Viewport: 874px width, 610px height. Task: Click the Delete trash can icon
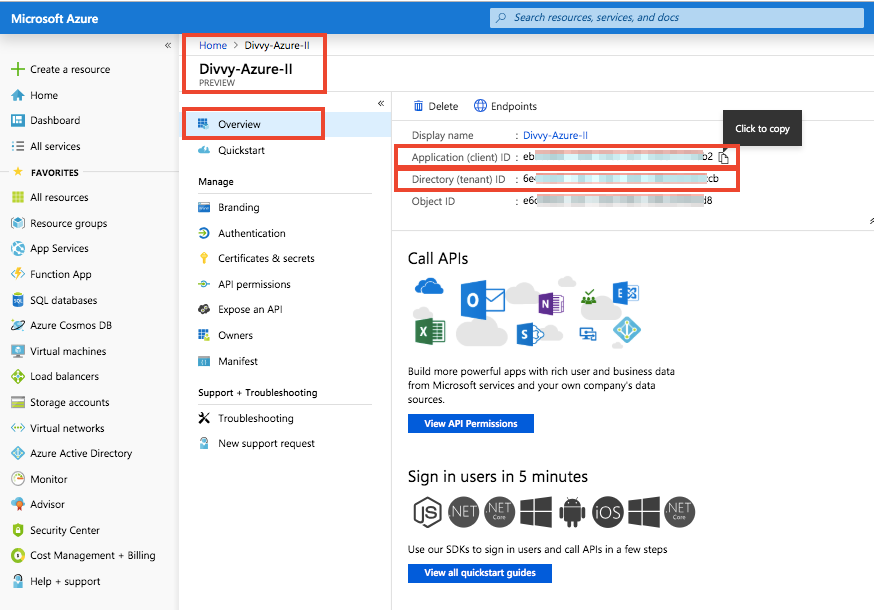pos(418,106)
